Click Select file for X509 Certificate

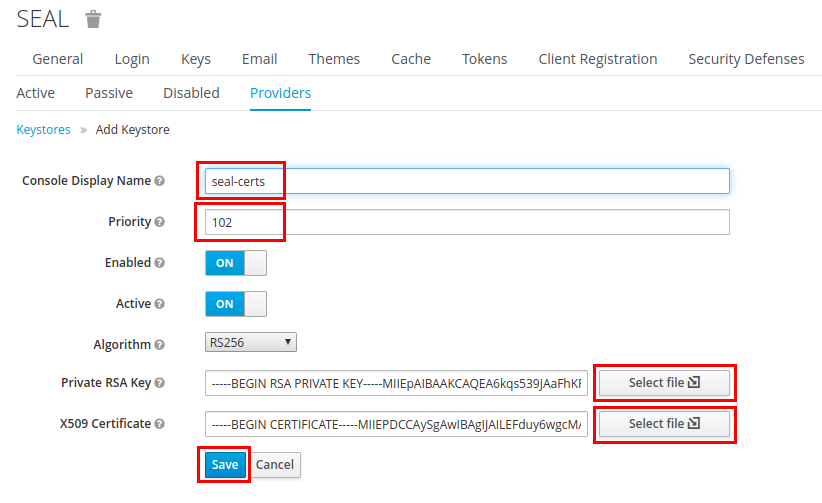pos(664,424)
